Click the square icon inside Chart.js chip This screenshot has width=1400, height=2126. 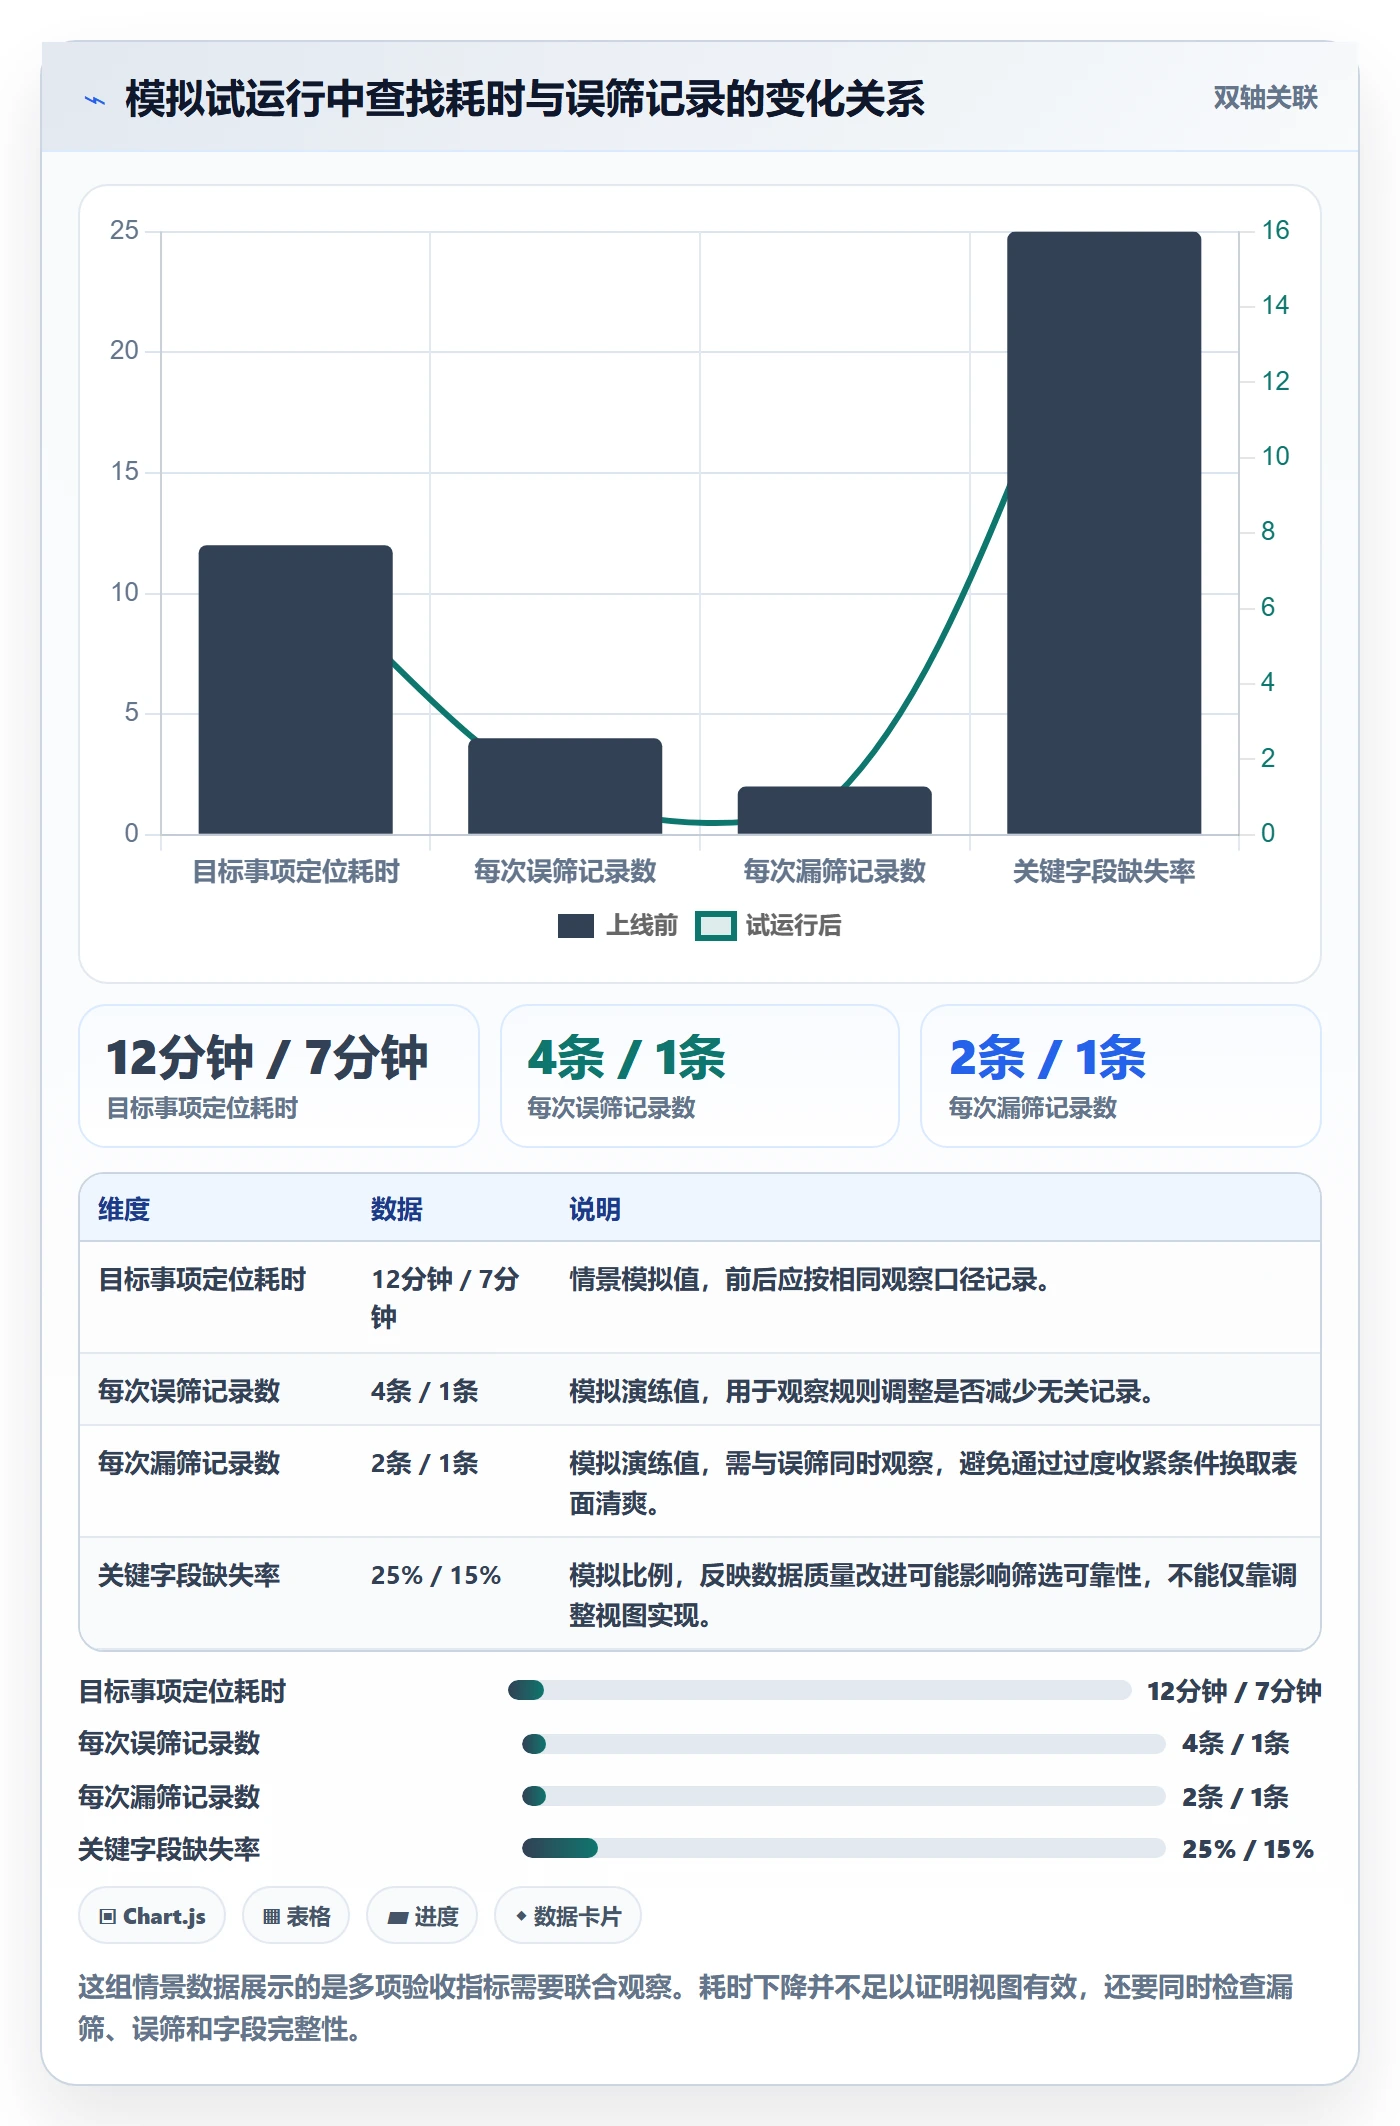pyautogui.click(x=108, y=1917)
